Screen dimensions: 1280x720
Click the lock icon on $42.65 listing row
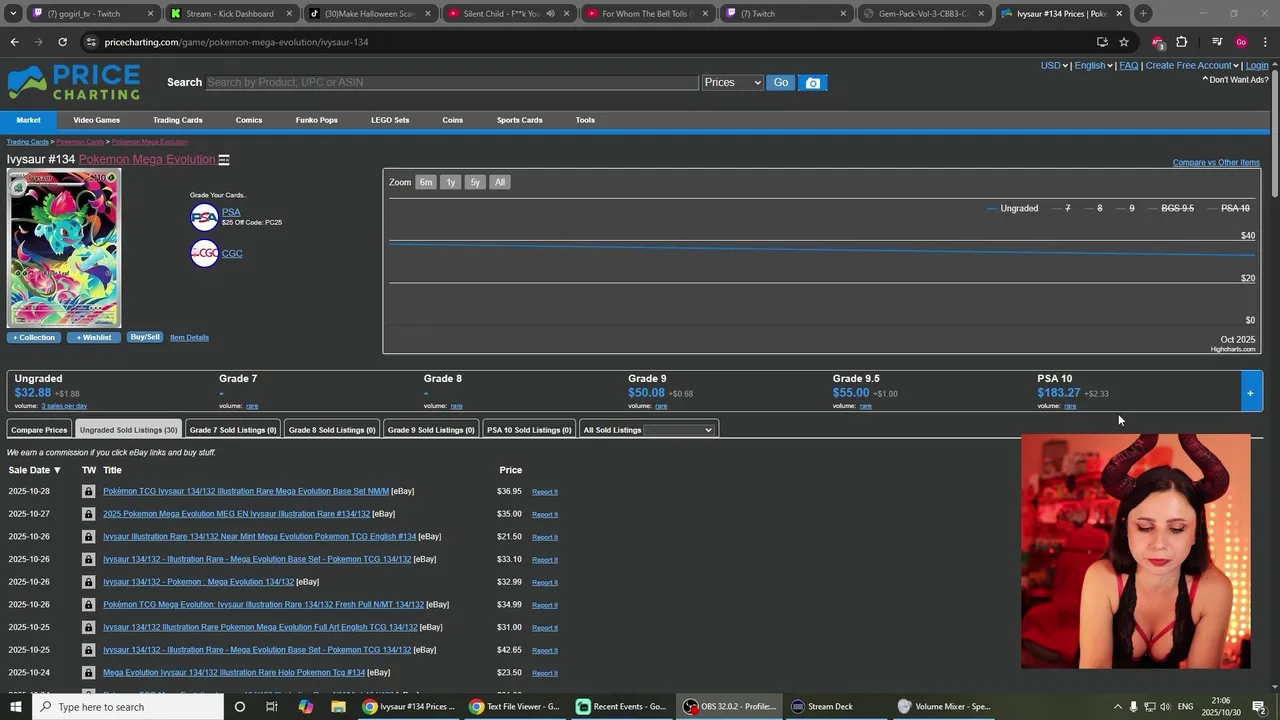coord(88,650)
